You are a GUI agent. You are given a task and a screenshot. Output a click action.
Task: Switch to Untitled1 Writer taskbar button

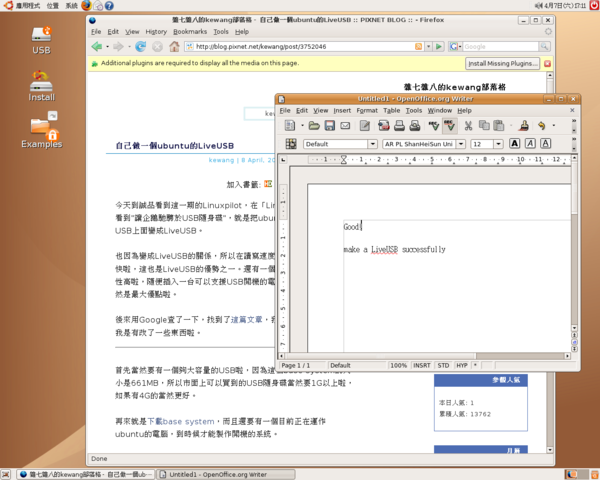click(226, 475)
